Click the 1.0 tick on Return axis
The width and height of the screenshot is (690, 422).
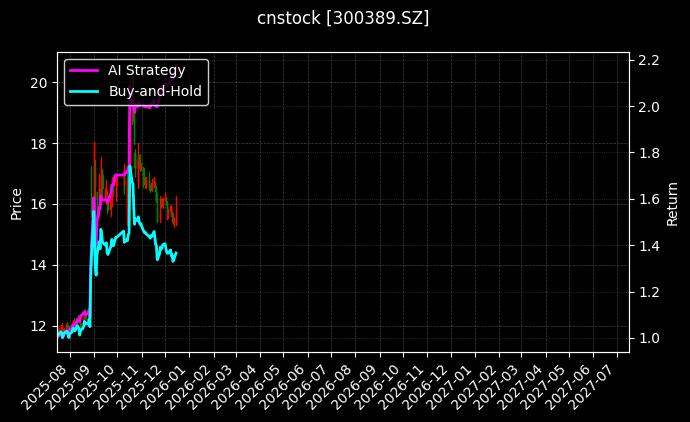pyautogui.click(x=649, y=338)
